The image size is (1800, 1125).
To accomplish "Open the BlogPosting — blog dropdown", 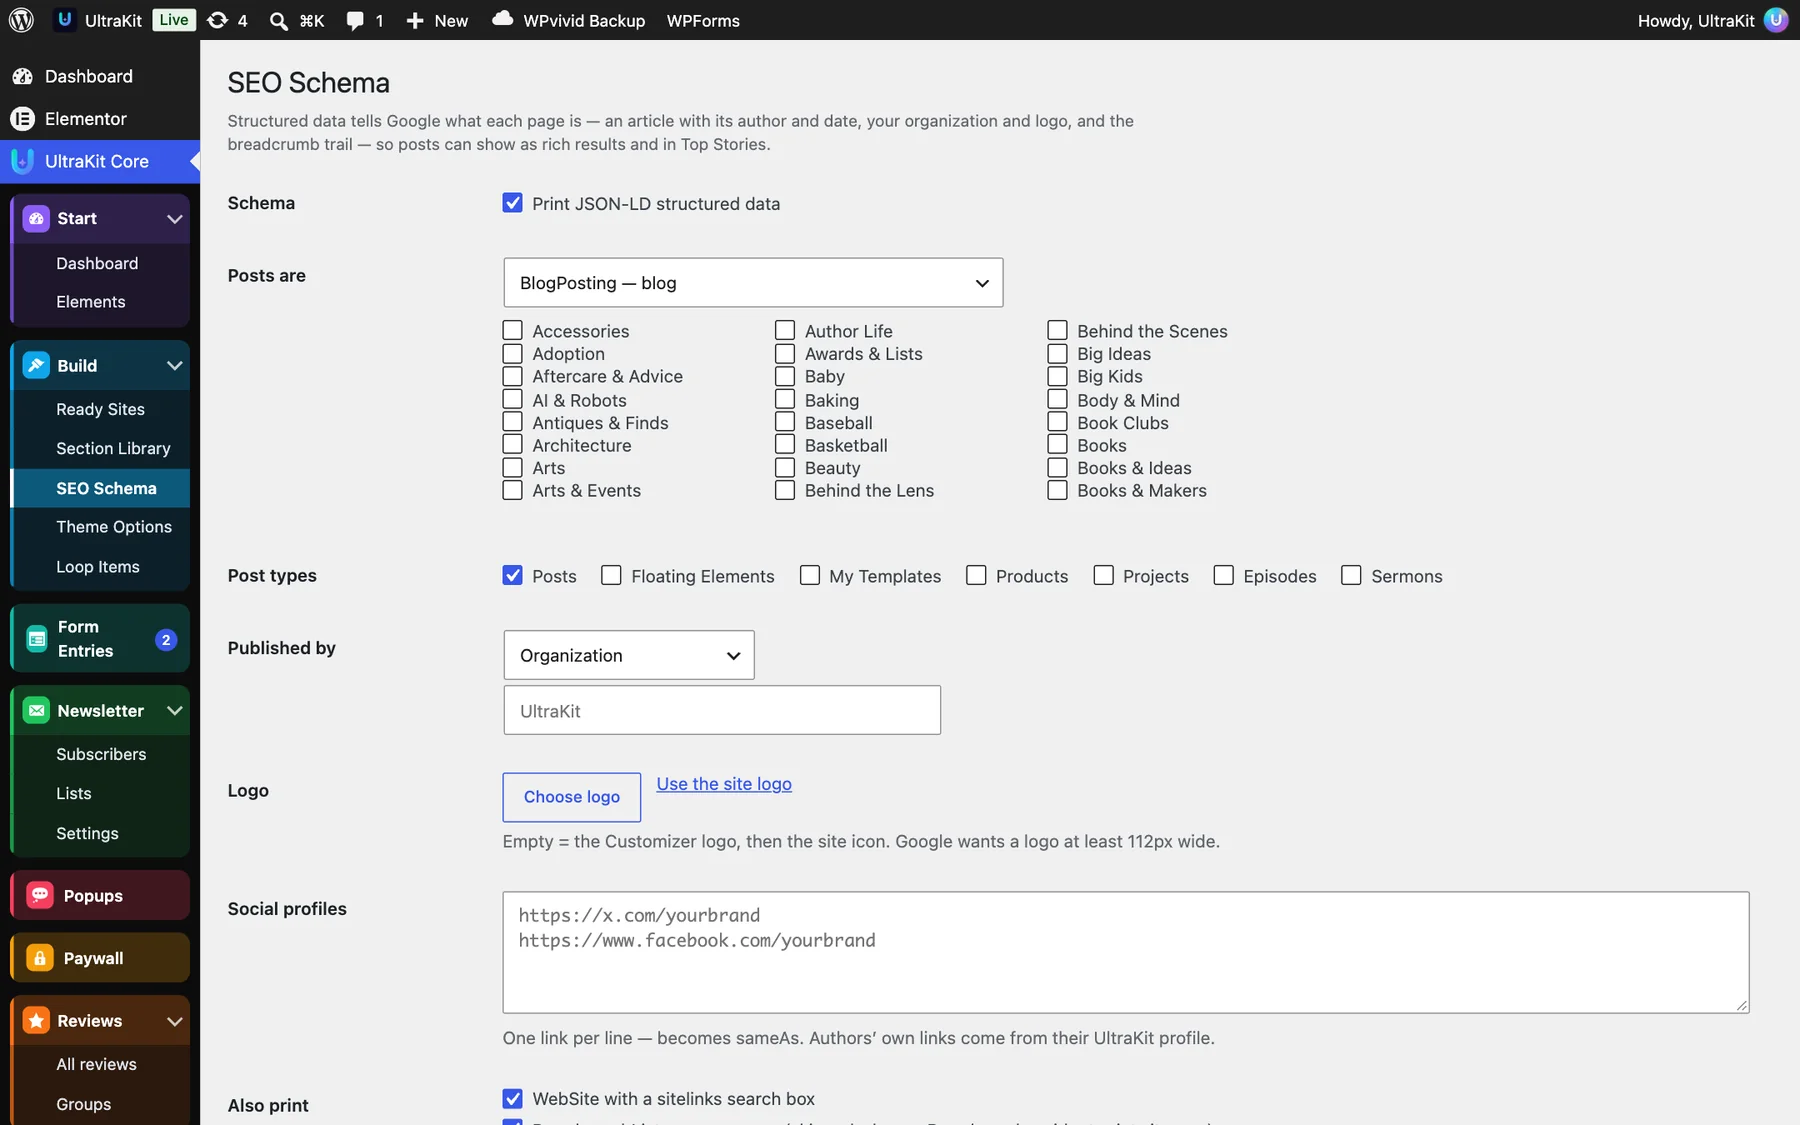I will [x=753, y=283].
